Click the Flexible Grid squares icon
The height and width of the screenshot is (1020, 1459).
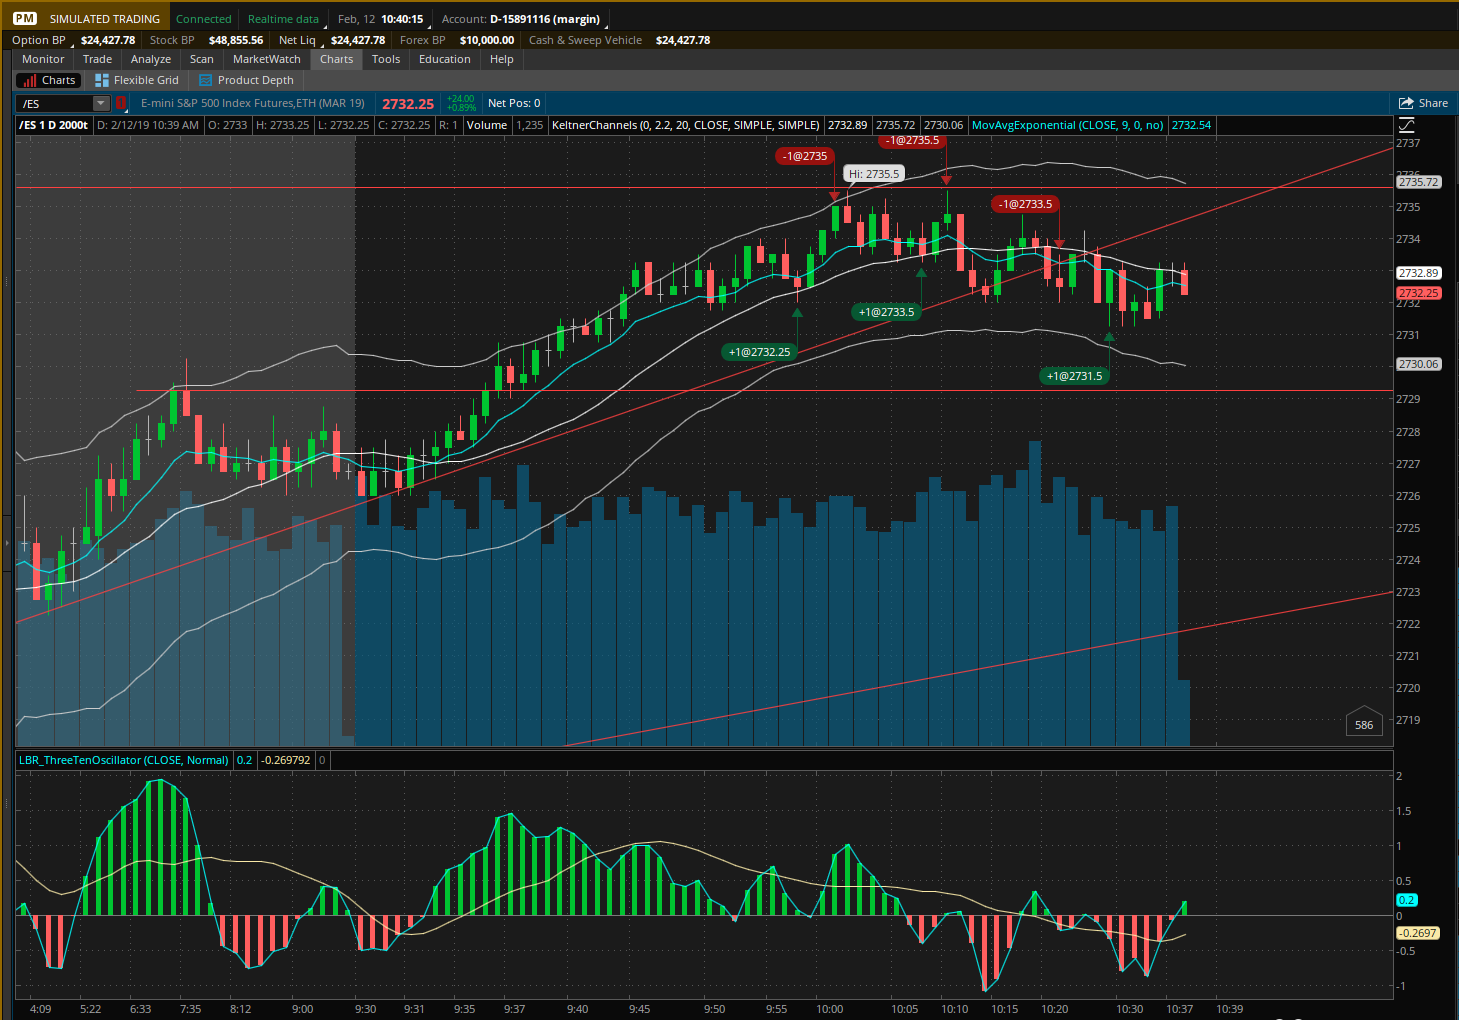click(101, 80)
